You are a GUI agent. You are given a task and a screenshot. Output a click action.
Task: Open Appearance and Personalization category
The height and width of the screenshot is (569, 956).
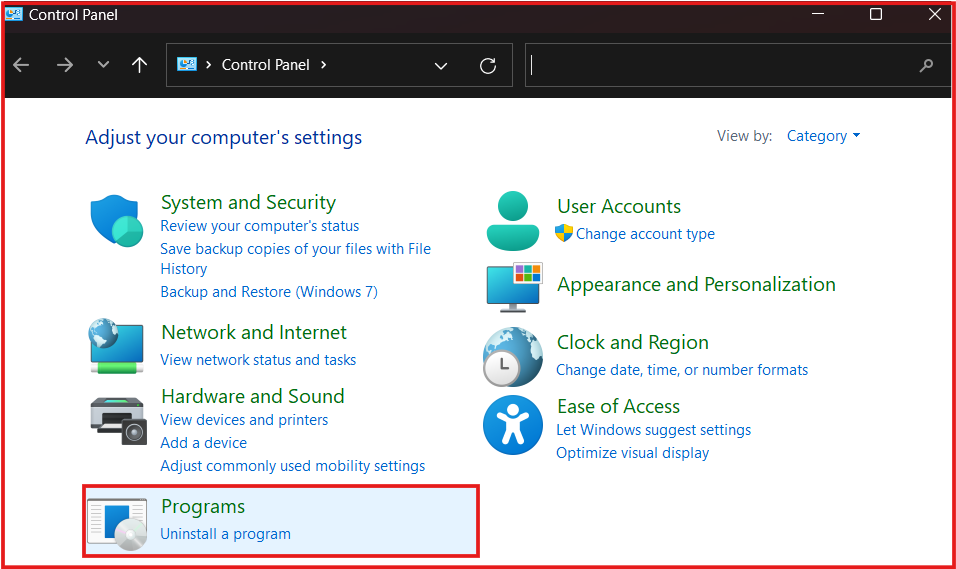pyautogui.click(x=696, y=285)
